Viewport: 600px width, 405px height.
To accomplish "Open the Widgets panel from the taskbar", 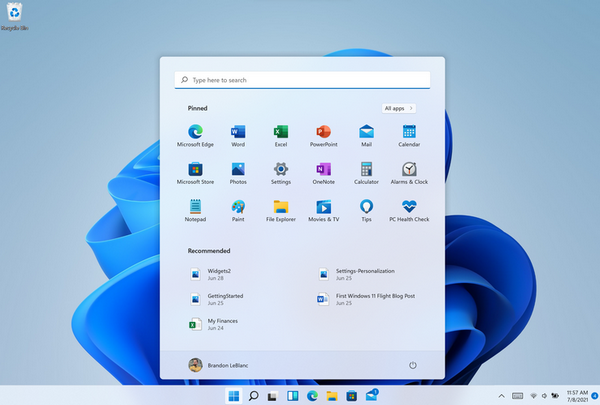I will [x=293, y=396].
